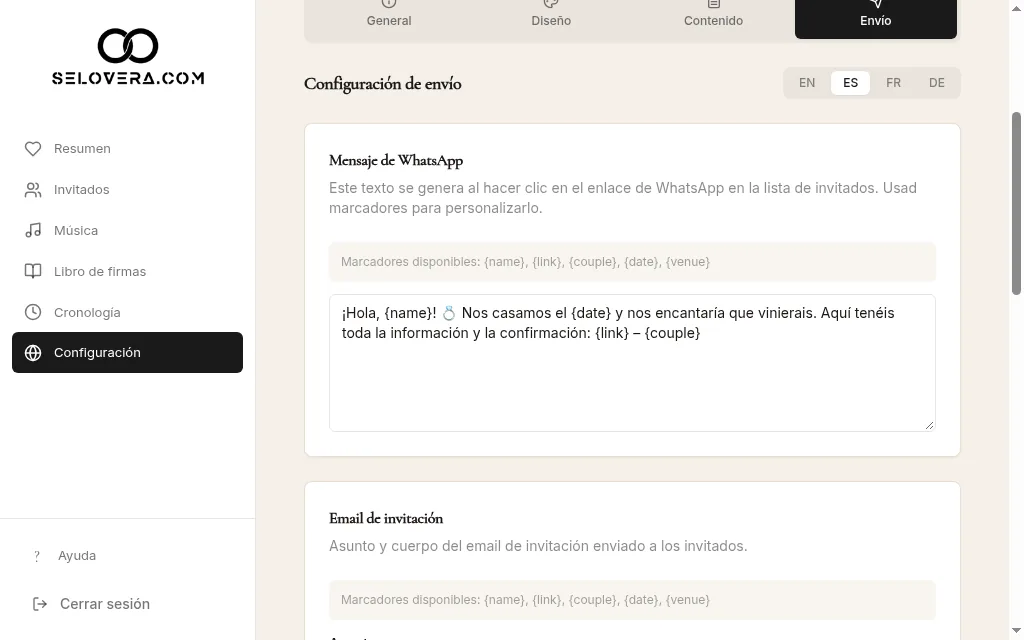
Task: Click the 'Mensaje de WhatsApp' heading
Action: click(396, 161)
